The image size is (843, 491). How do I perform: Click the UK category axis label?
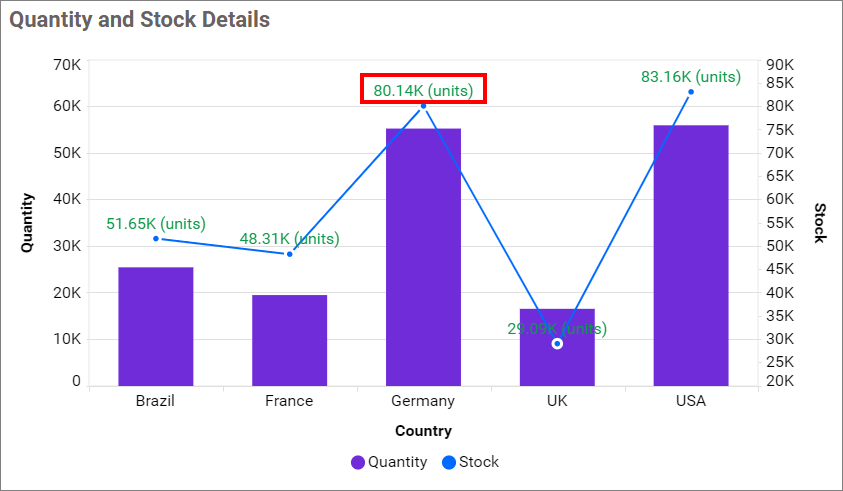click(x=557, y=400)
